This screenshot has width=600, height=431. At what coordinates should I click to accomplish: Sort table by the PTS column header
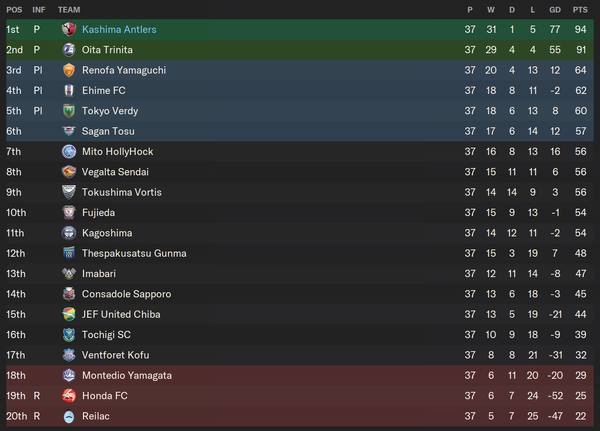tap(580, 10)
